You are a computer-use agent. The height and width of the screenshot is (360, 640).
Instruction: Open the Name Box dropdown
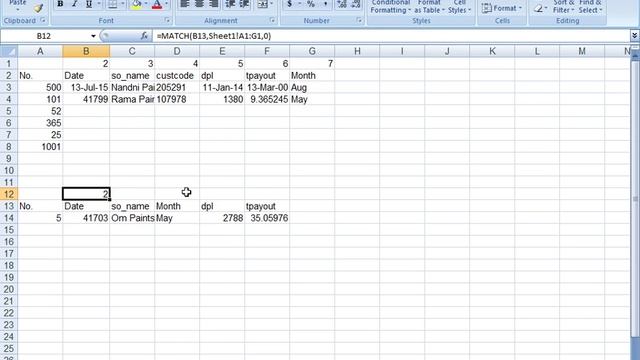click(x=93, y=36)
